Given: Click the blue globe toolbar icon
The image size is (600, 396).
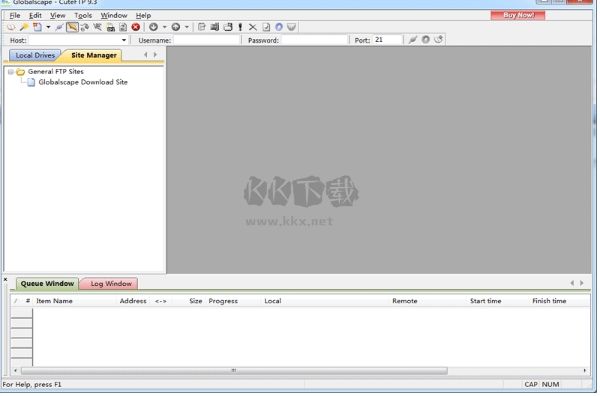Looking at the screenshot, I should point(279,27).
